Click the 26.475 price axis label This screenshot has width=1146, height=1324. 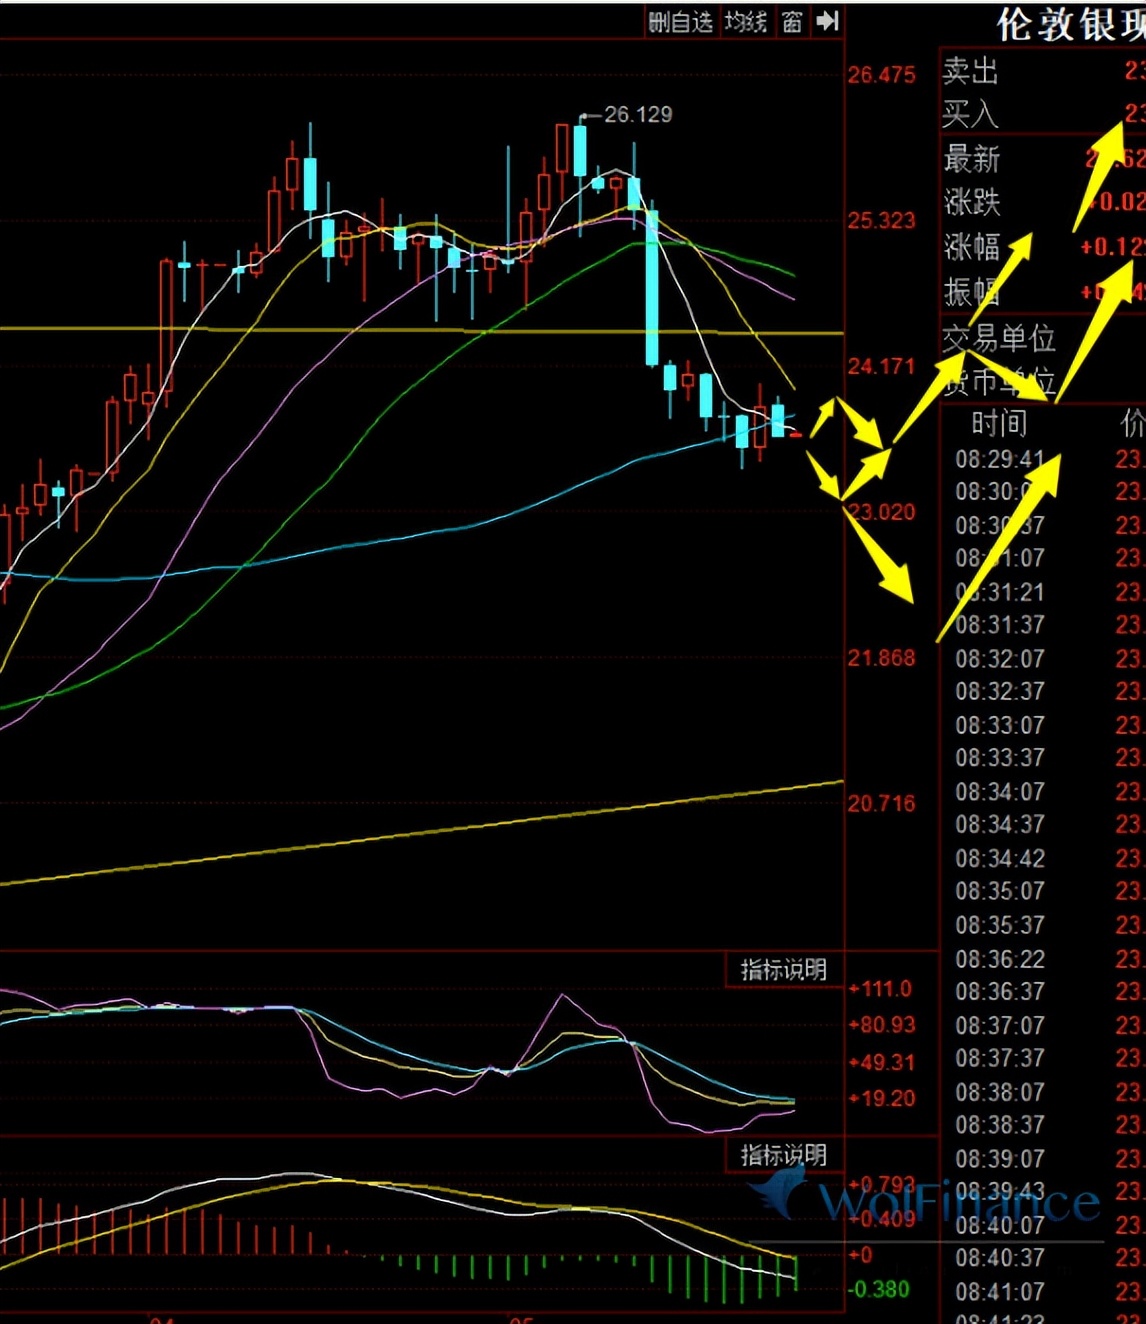(882, 75)
